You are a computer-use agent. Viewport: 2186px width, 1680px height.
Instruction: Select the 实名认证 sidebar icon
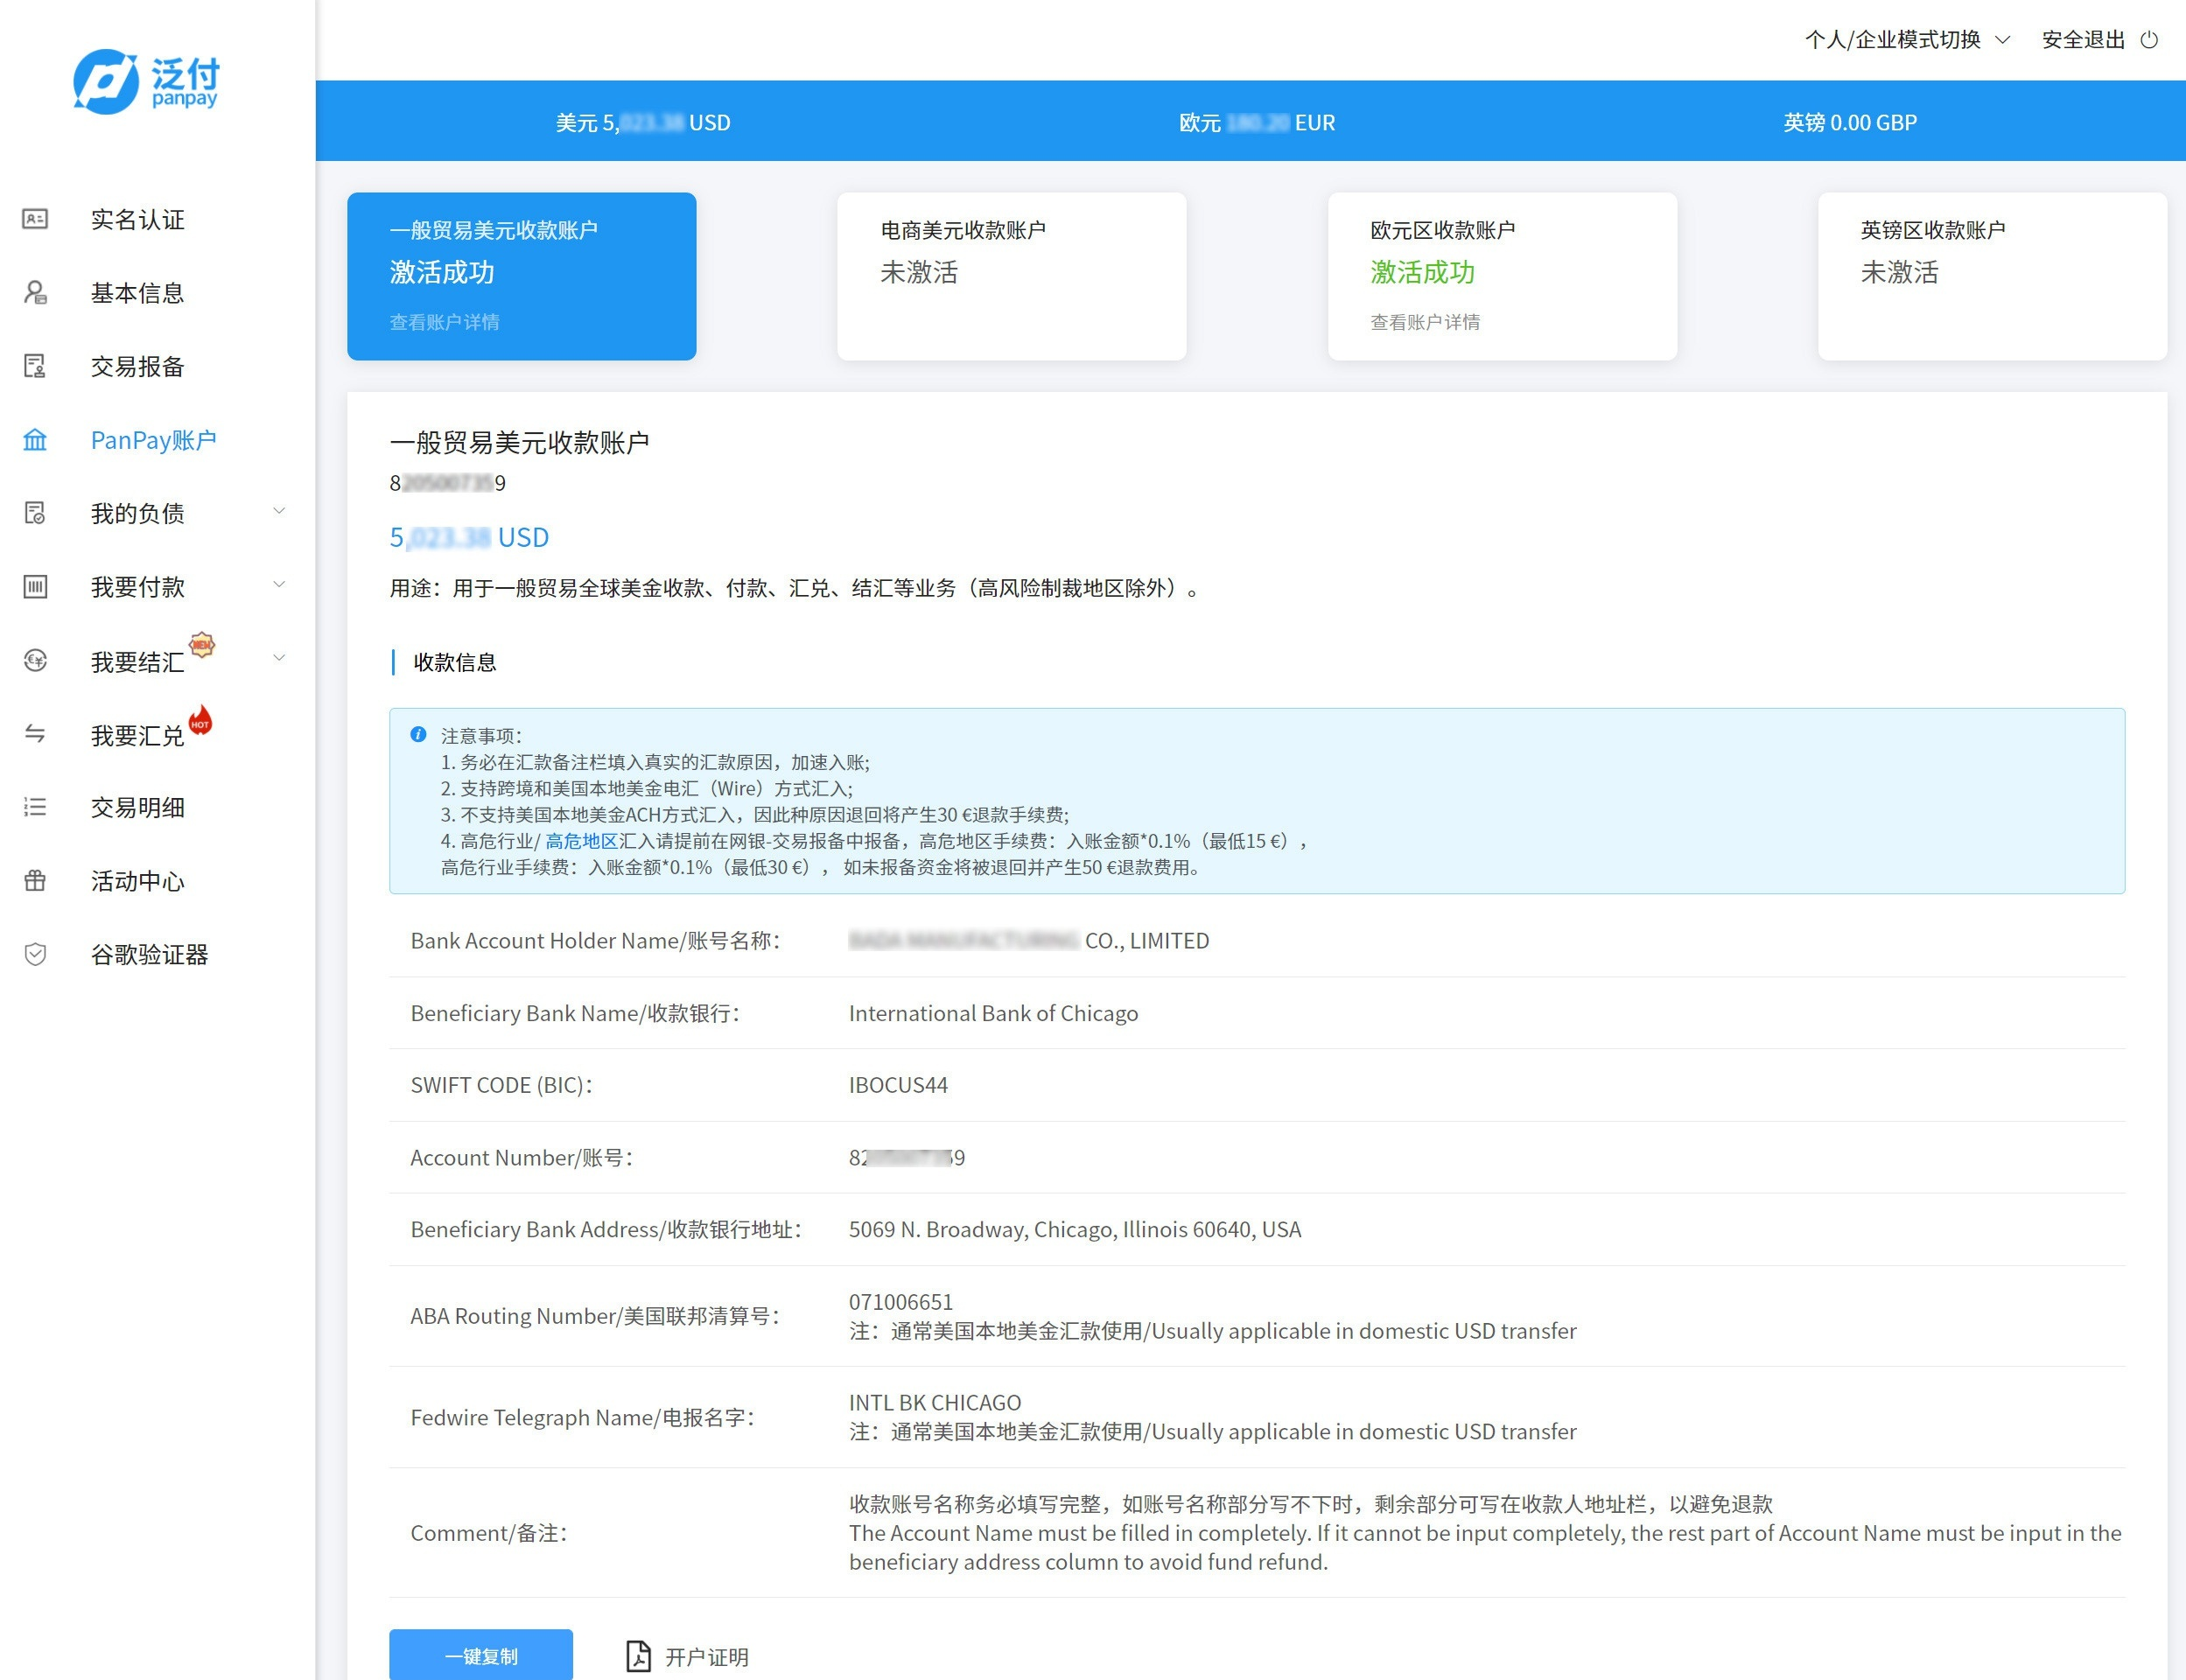35,219
